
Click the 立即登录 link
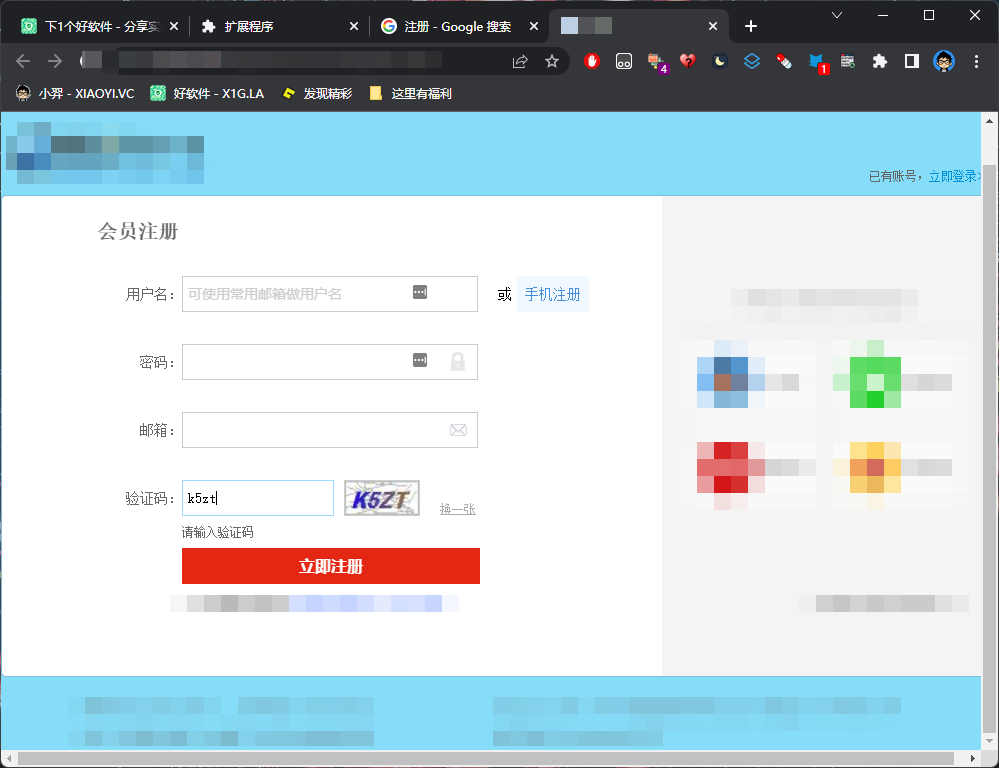(954, 177)
